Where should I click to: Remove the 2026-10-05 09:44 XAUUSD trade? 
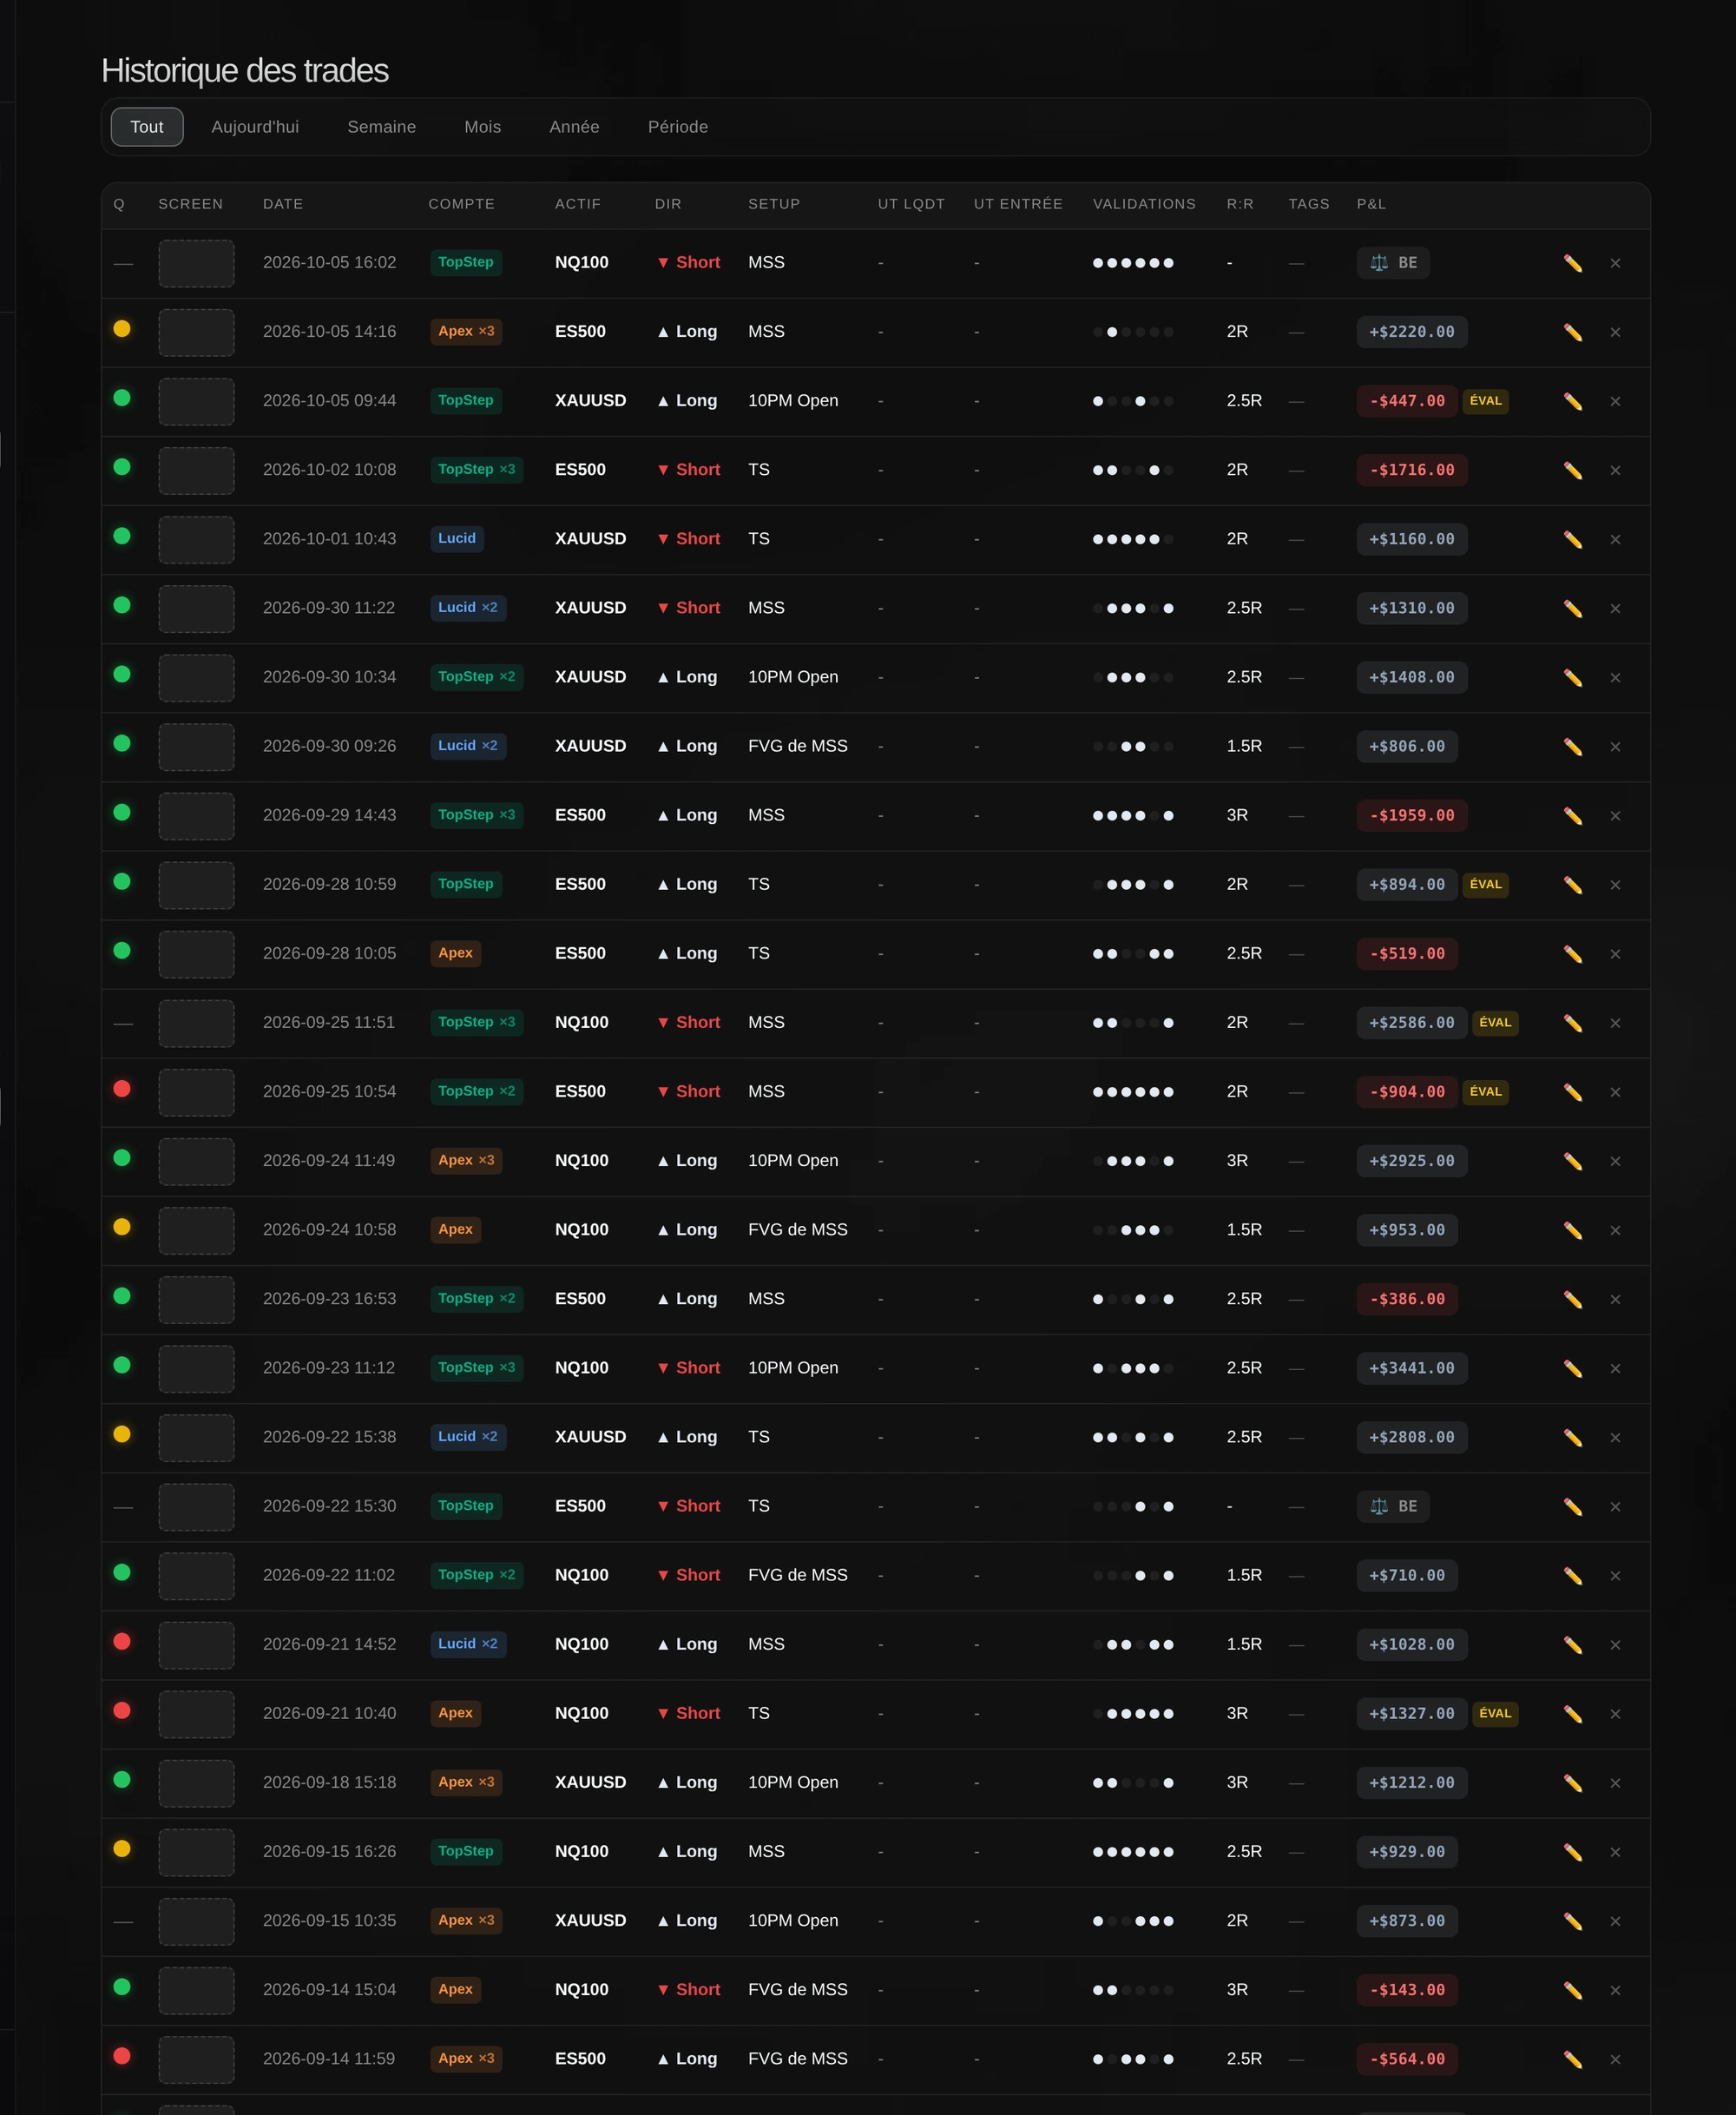click(1615, 401)
